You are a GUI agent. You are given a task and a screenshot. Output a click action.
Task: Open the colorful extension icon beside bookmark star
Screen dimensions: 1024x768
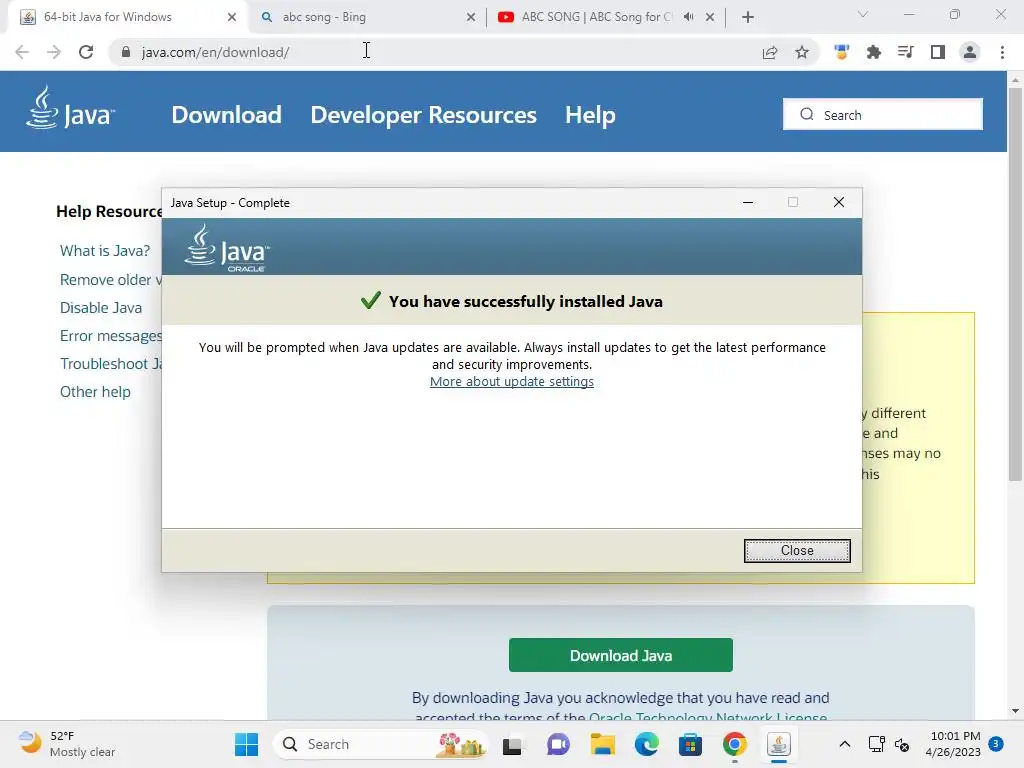[x=841, y=52]
